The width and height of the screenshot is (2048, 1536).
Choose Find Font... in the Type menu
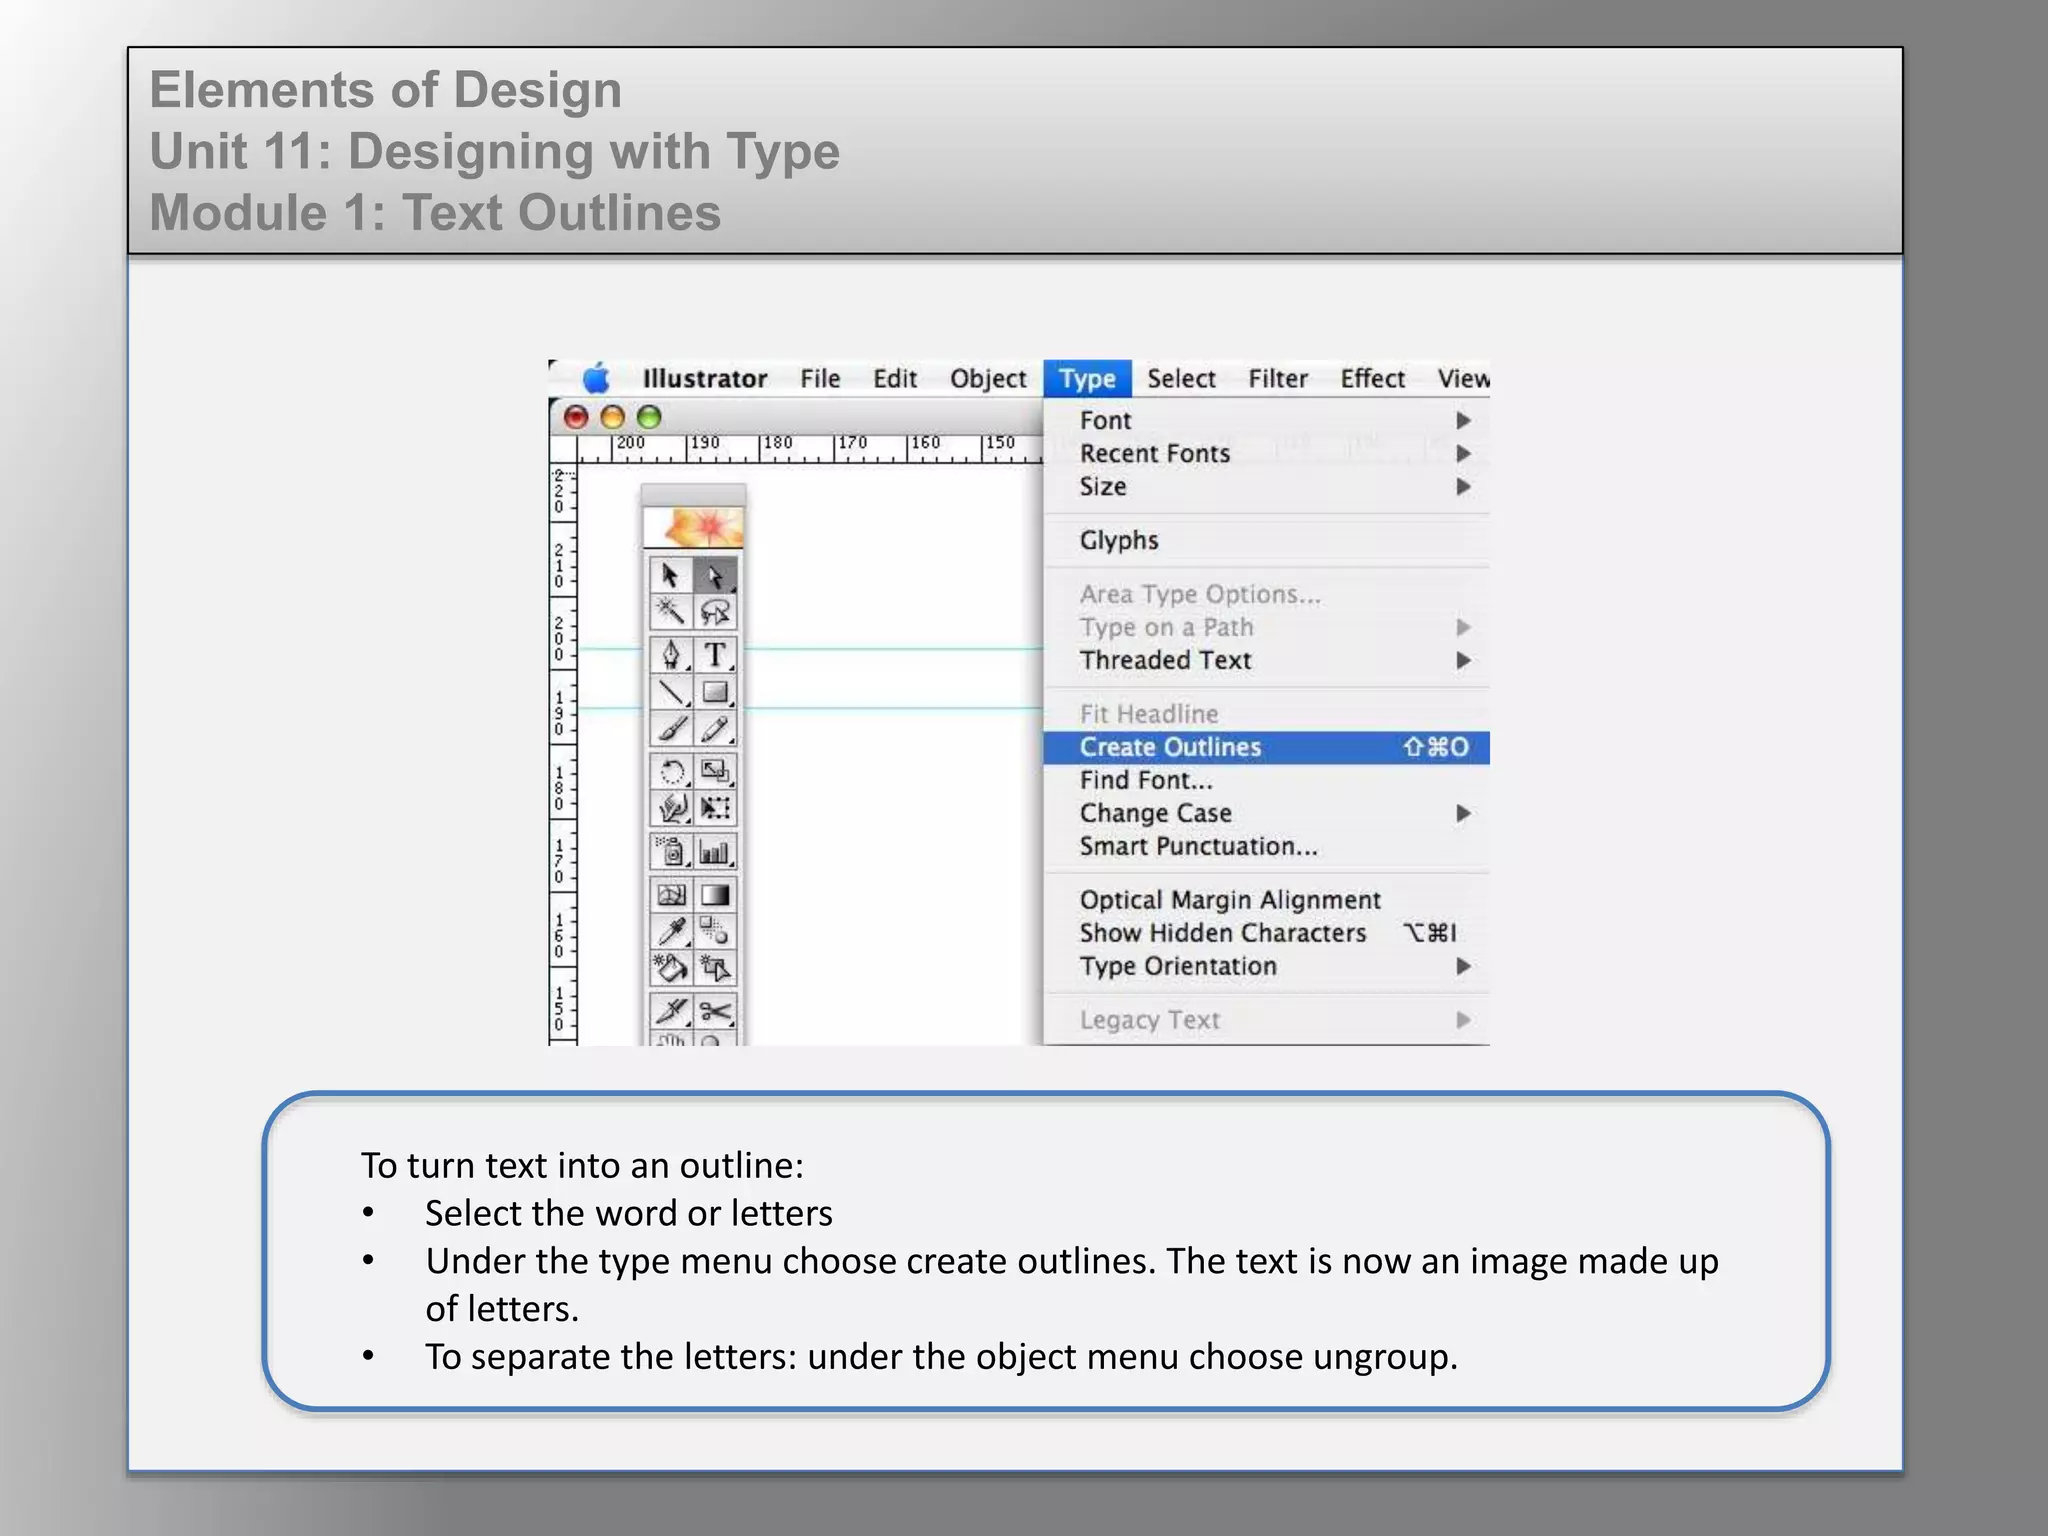(x=1267, y=780)
